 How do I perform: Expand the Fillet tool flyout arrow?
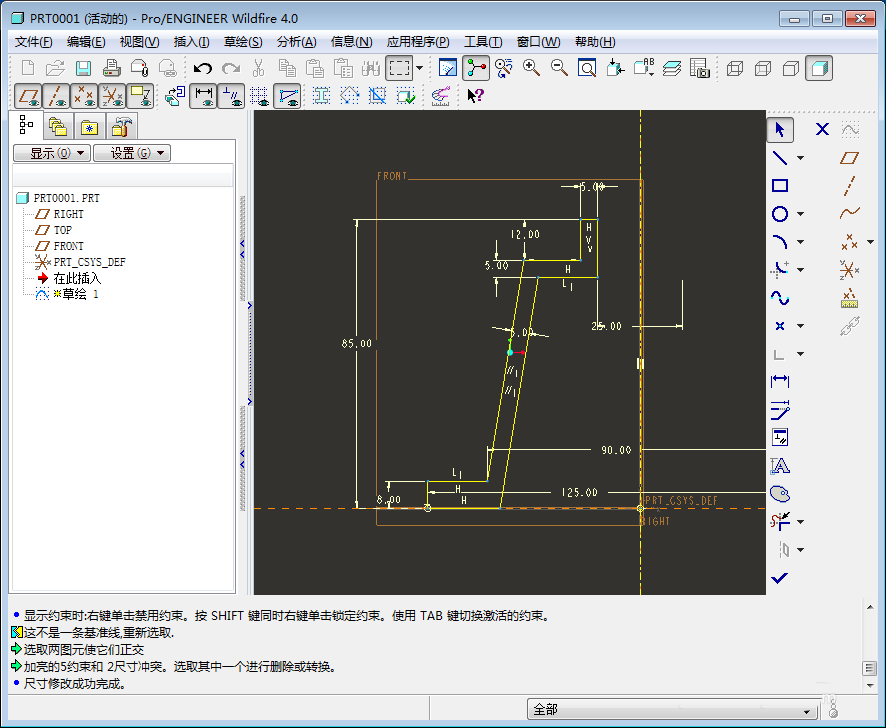click(801, 270)
